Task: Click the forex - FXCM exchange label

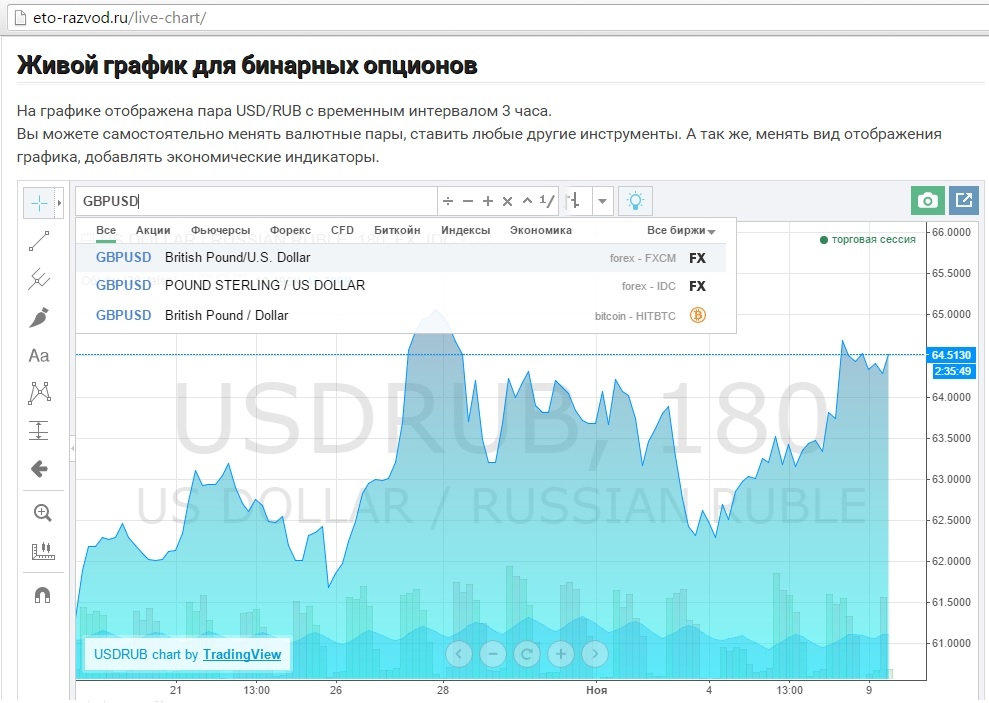Action: click(x=643, y=259)
